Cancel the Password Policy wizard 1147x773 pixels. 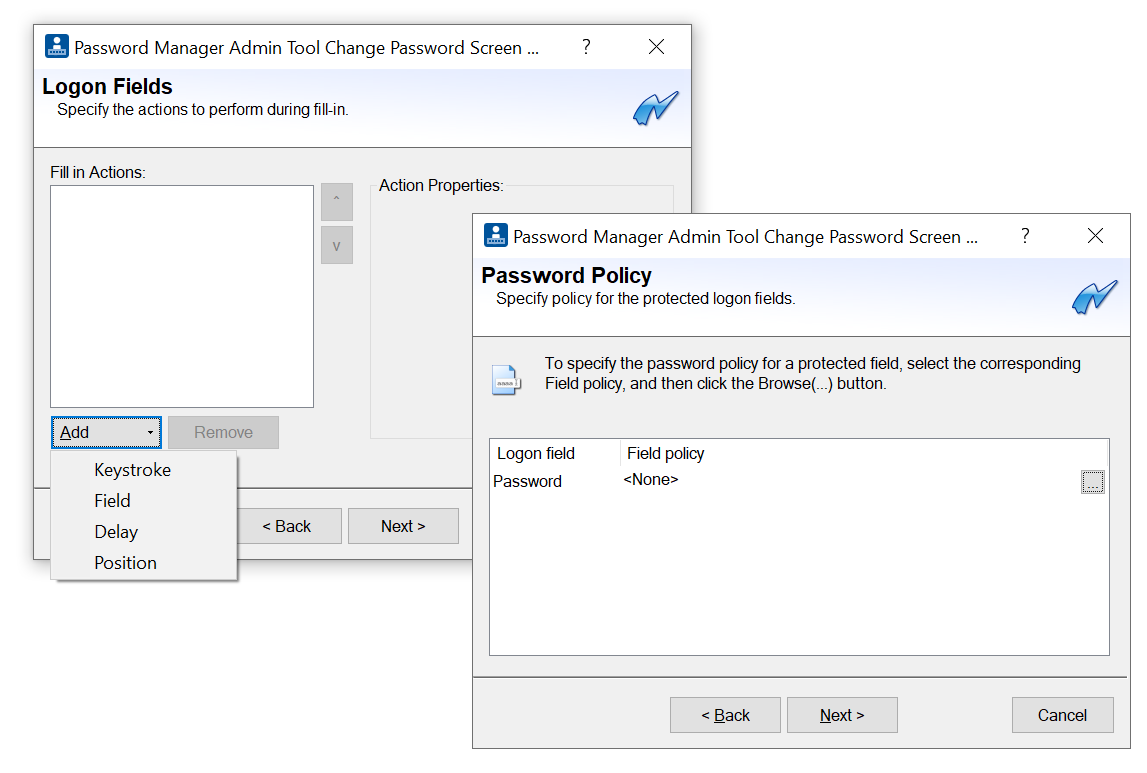(x=1062, y=715)
